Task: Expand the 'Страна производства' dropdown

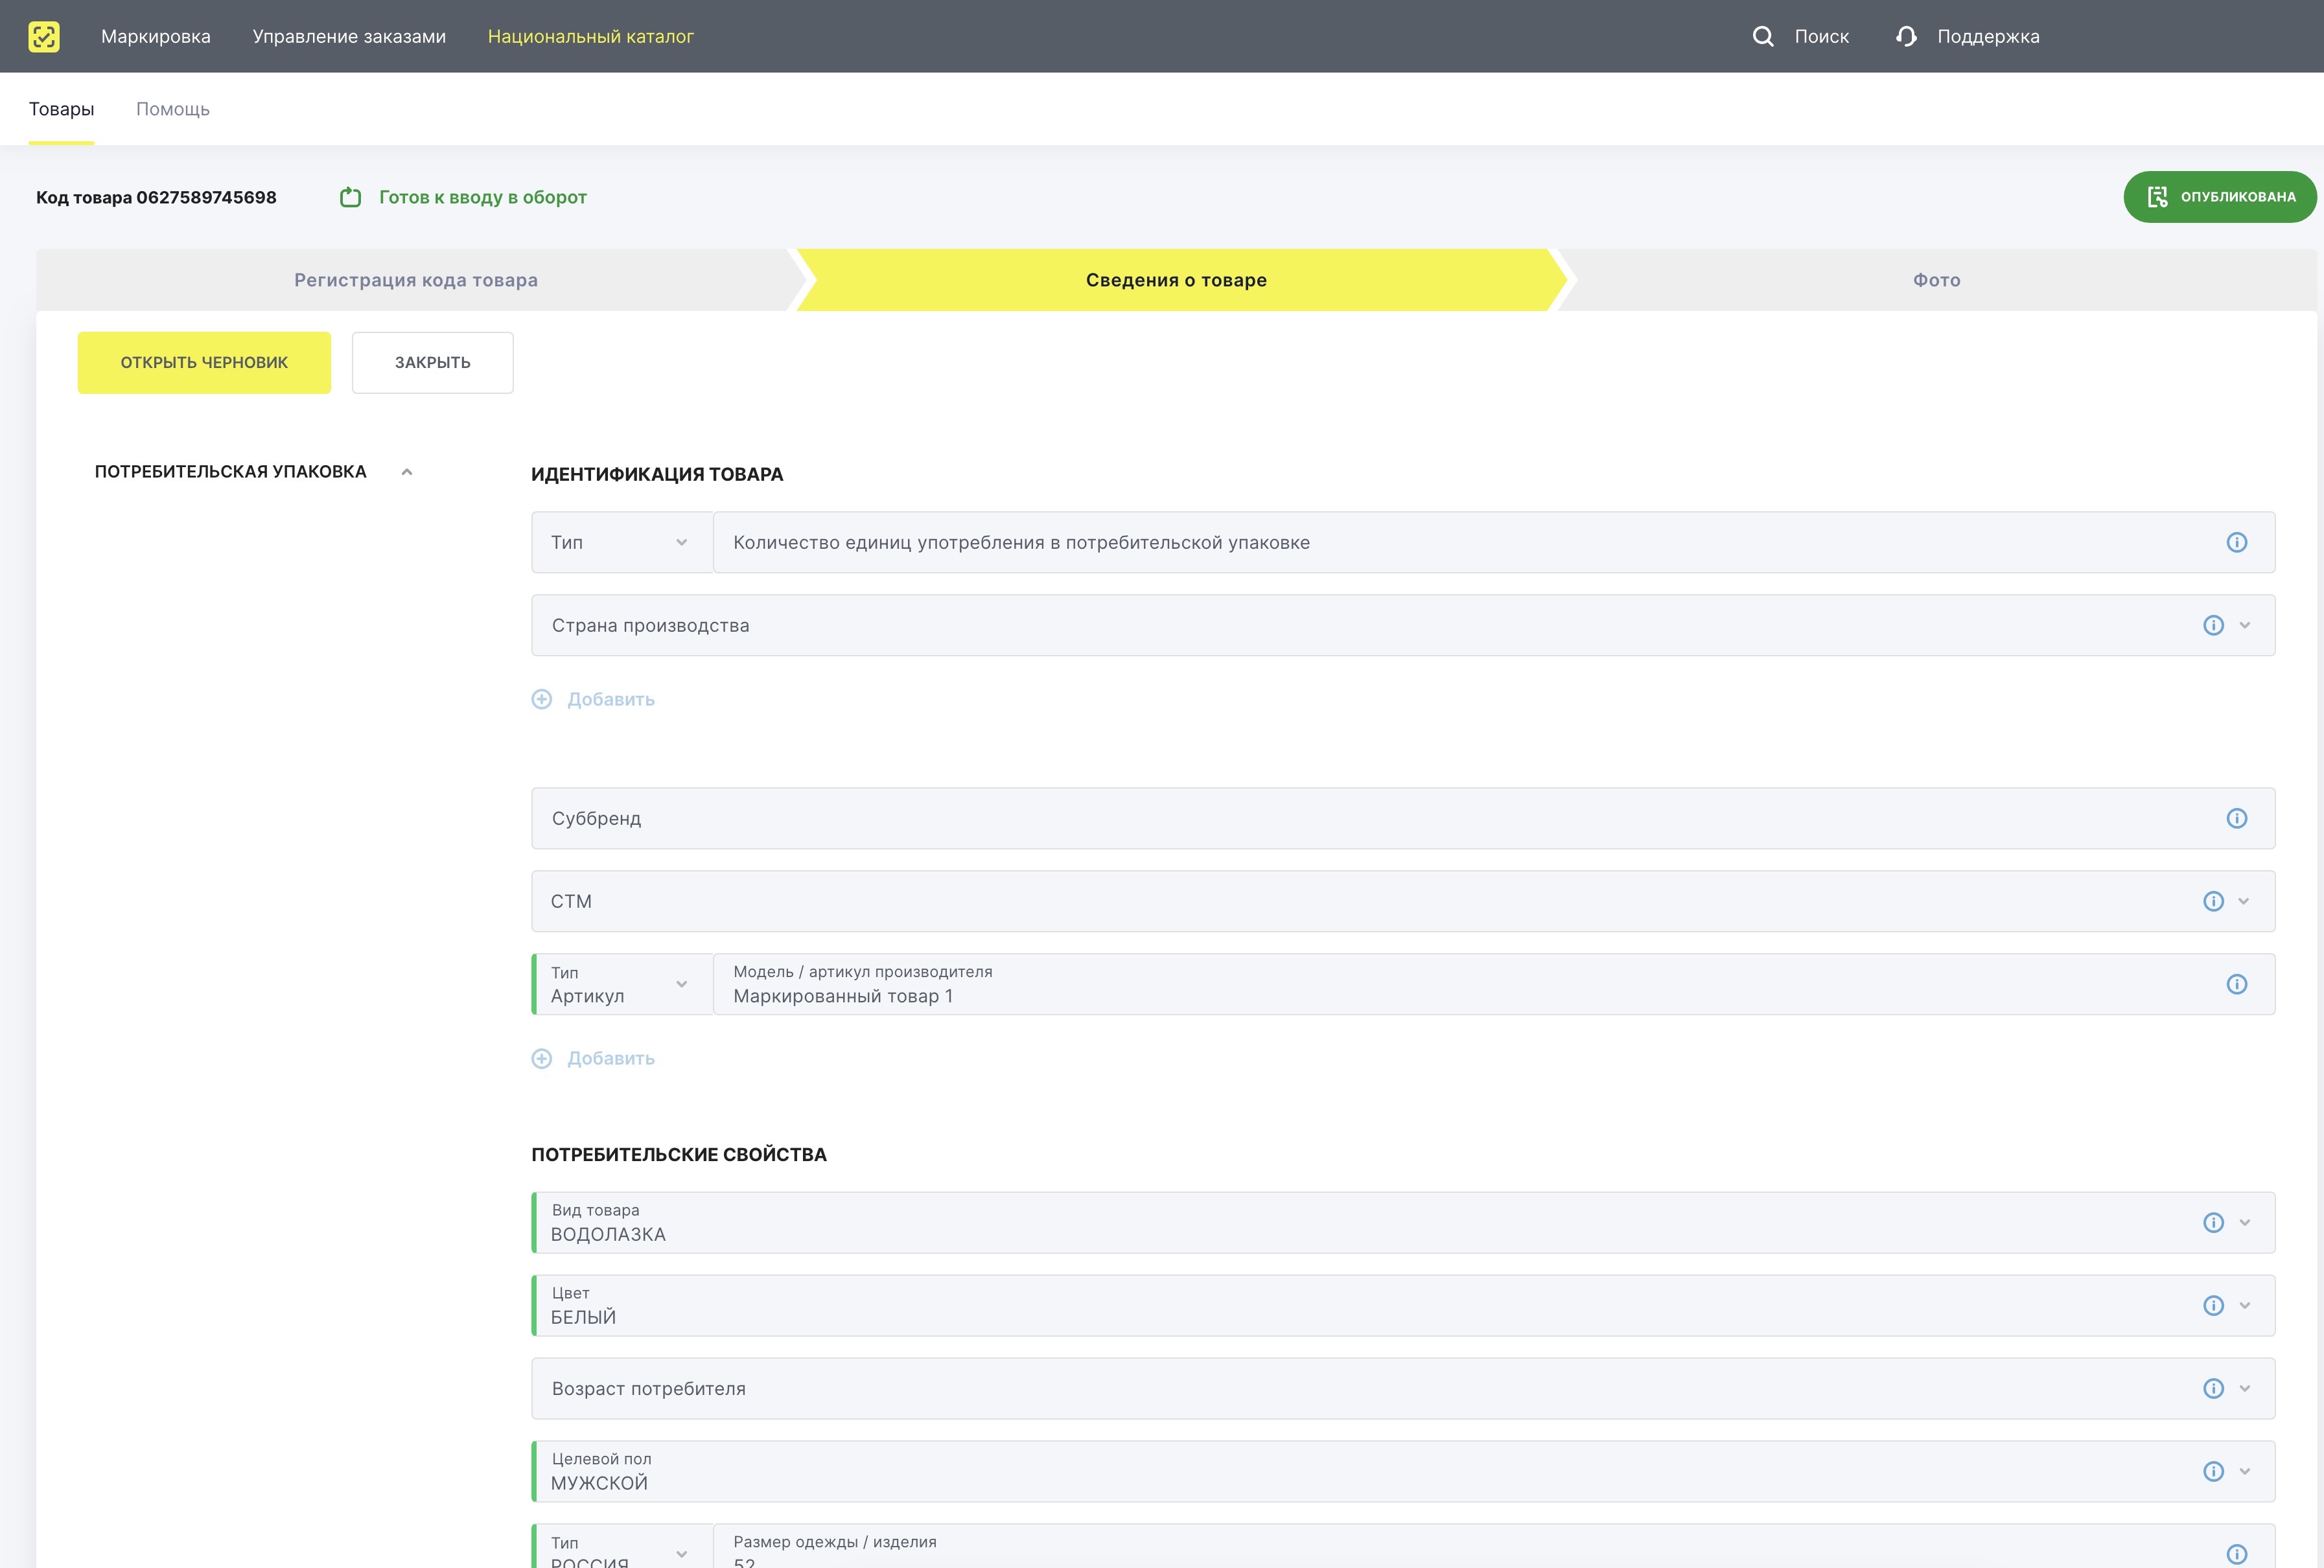Action: [x=2245, y=625]
